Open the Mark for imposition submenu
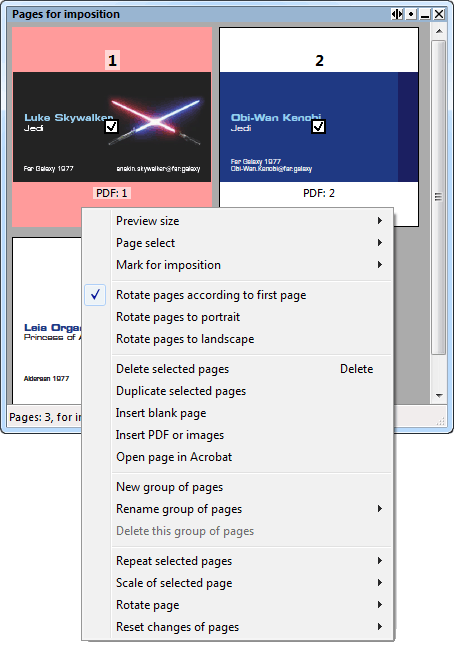 point(237,265)
